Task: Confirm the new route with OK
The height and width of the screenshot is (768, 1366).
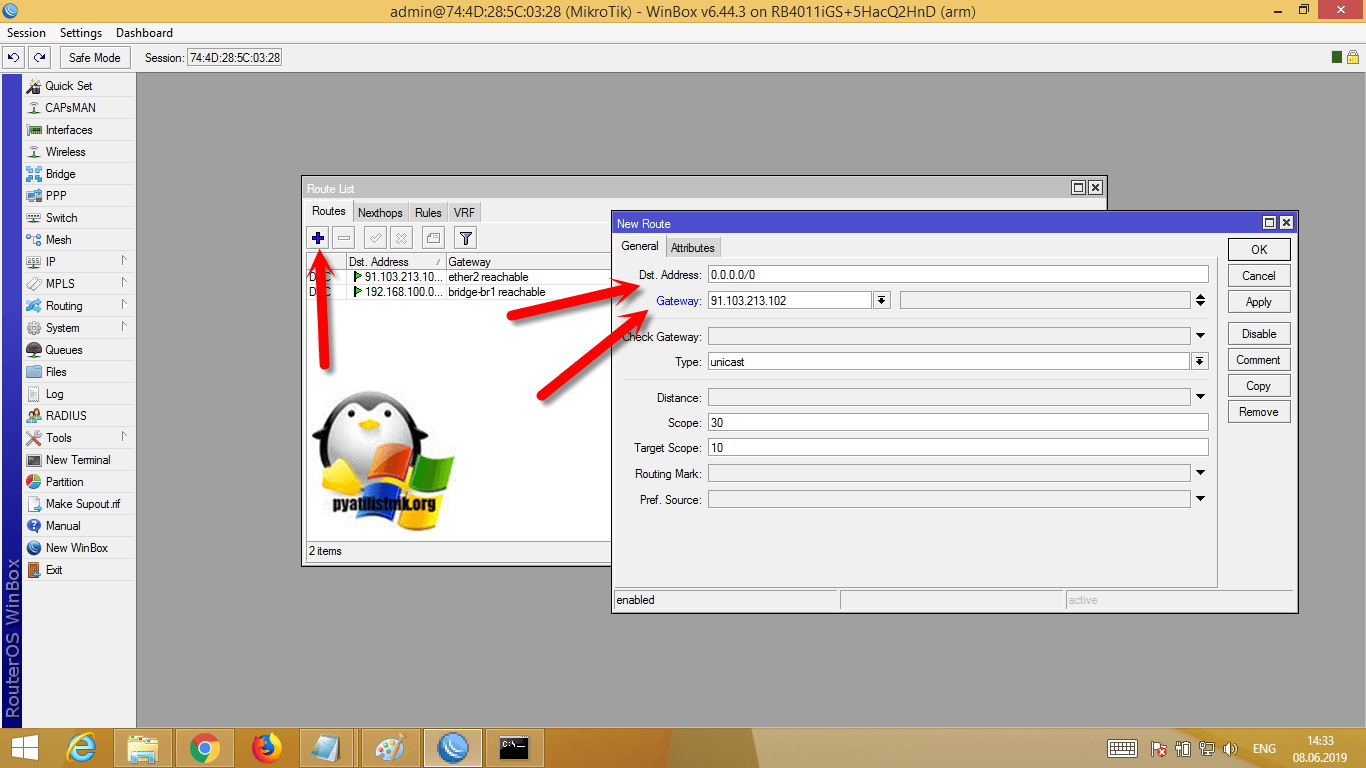Action: pyautogui.click(x=1259, y=250)
